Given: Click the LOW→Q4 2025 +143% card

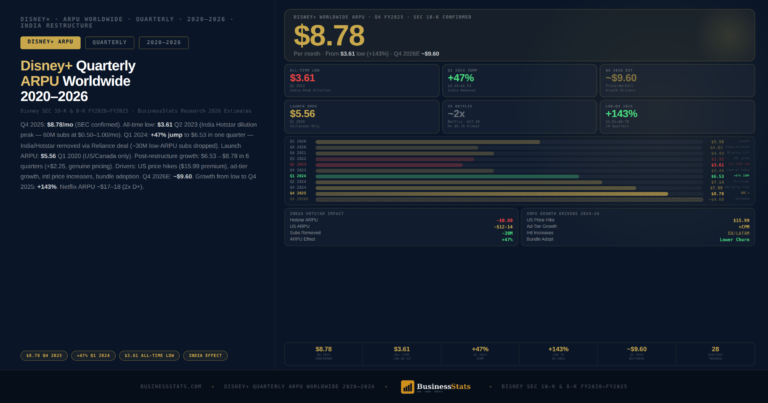Looking at the screenshot, I should click(x=677, y=117).
